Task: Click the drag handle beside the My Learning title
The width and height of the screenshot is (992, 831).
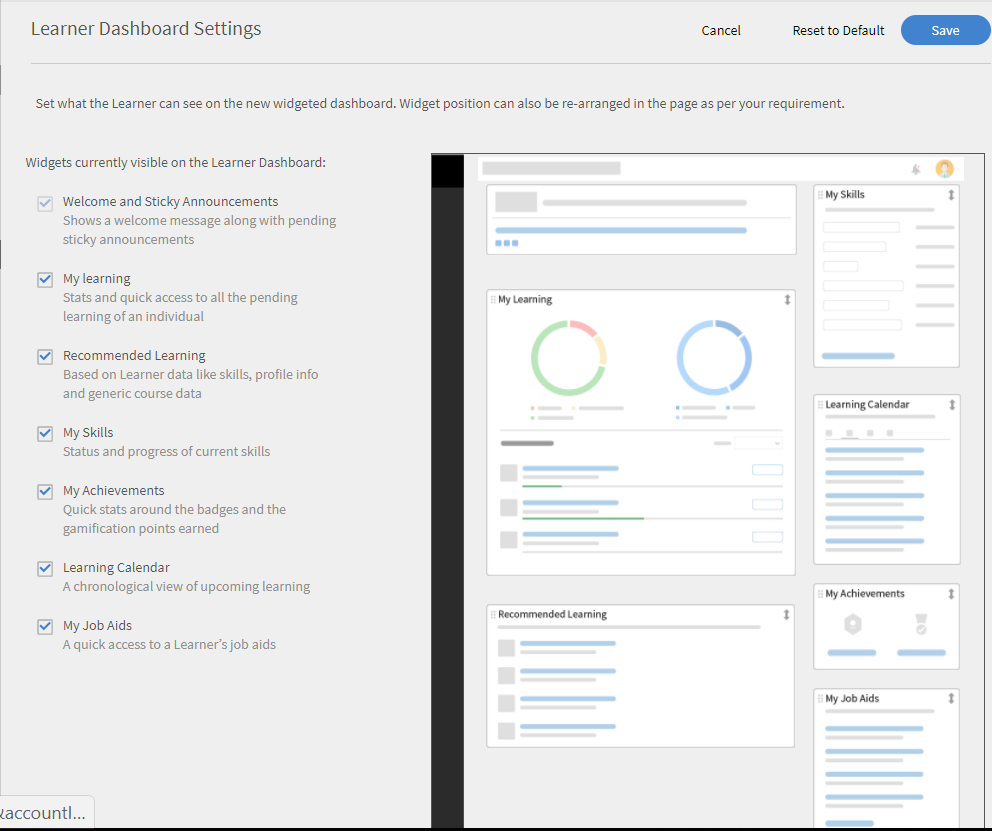Action: (x=493, y=300)
